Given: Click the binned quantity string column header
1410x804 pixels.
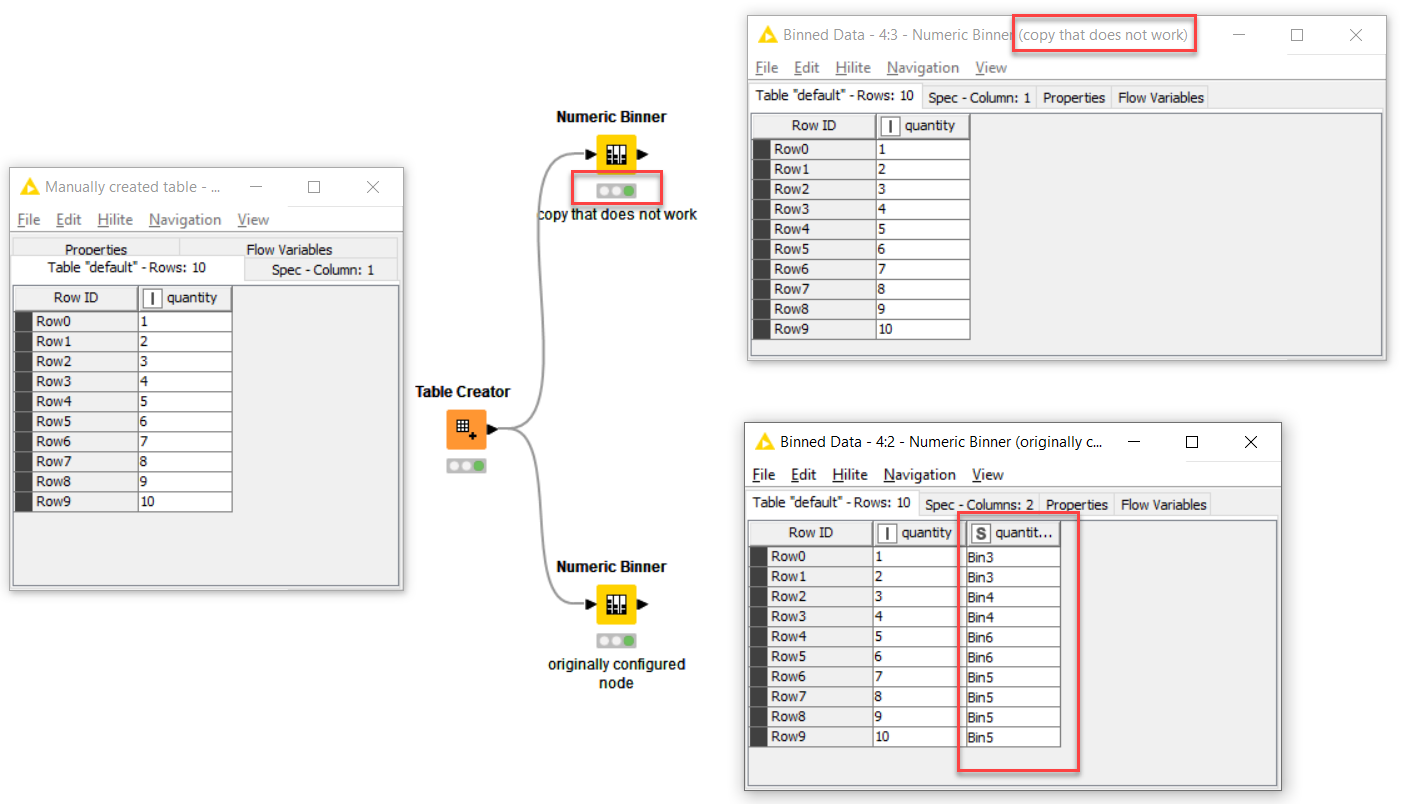Looking at the screenshot, I should (1009, 533).
